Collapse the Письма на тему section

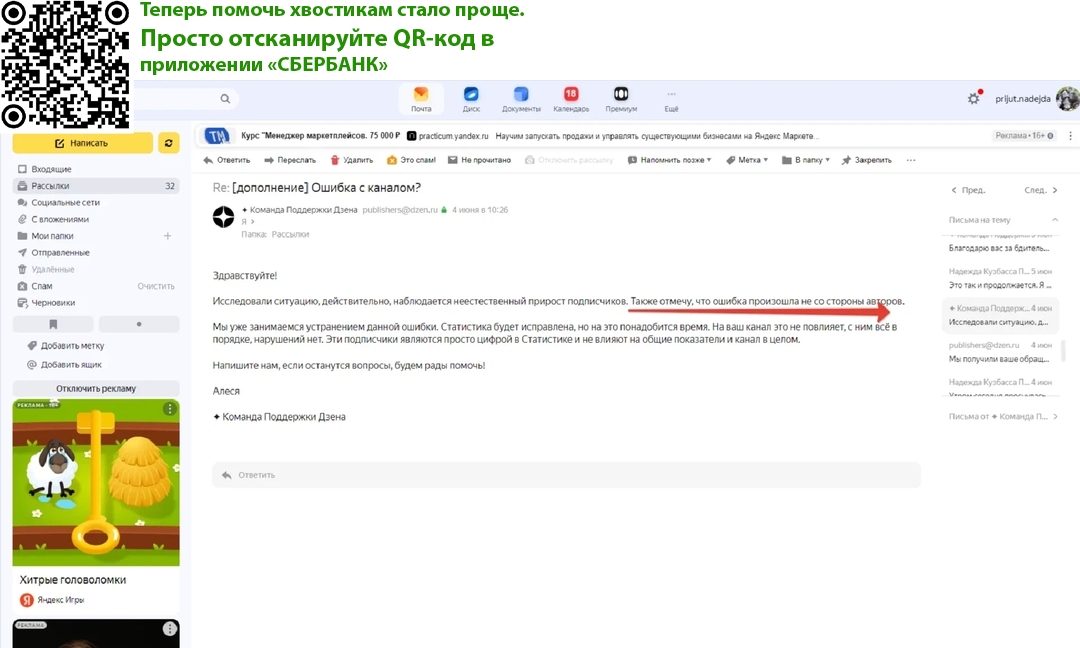point(1055,220)
